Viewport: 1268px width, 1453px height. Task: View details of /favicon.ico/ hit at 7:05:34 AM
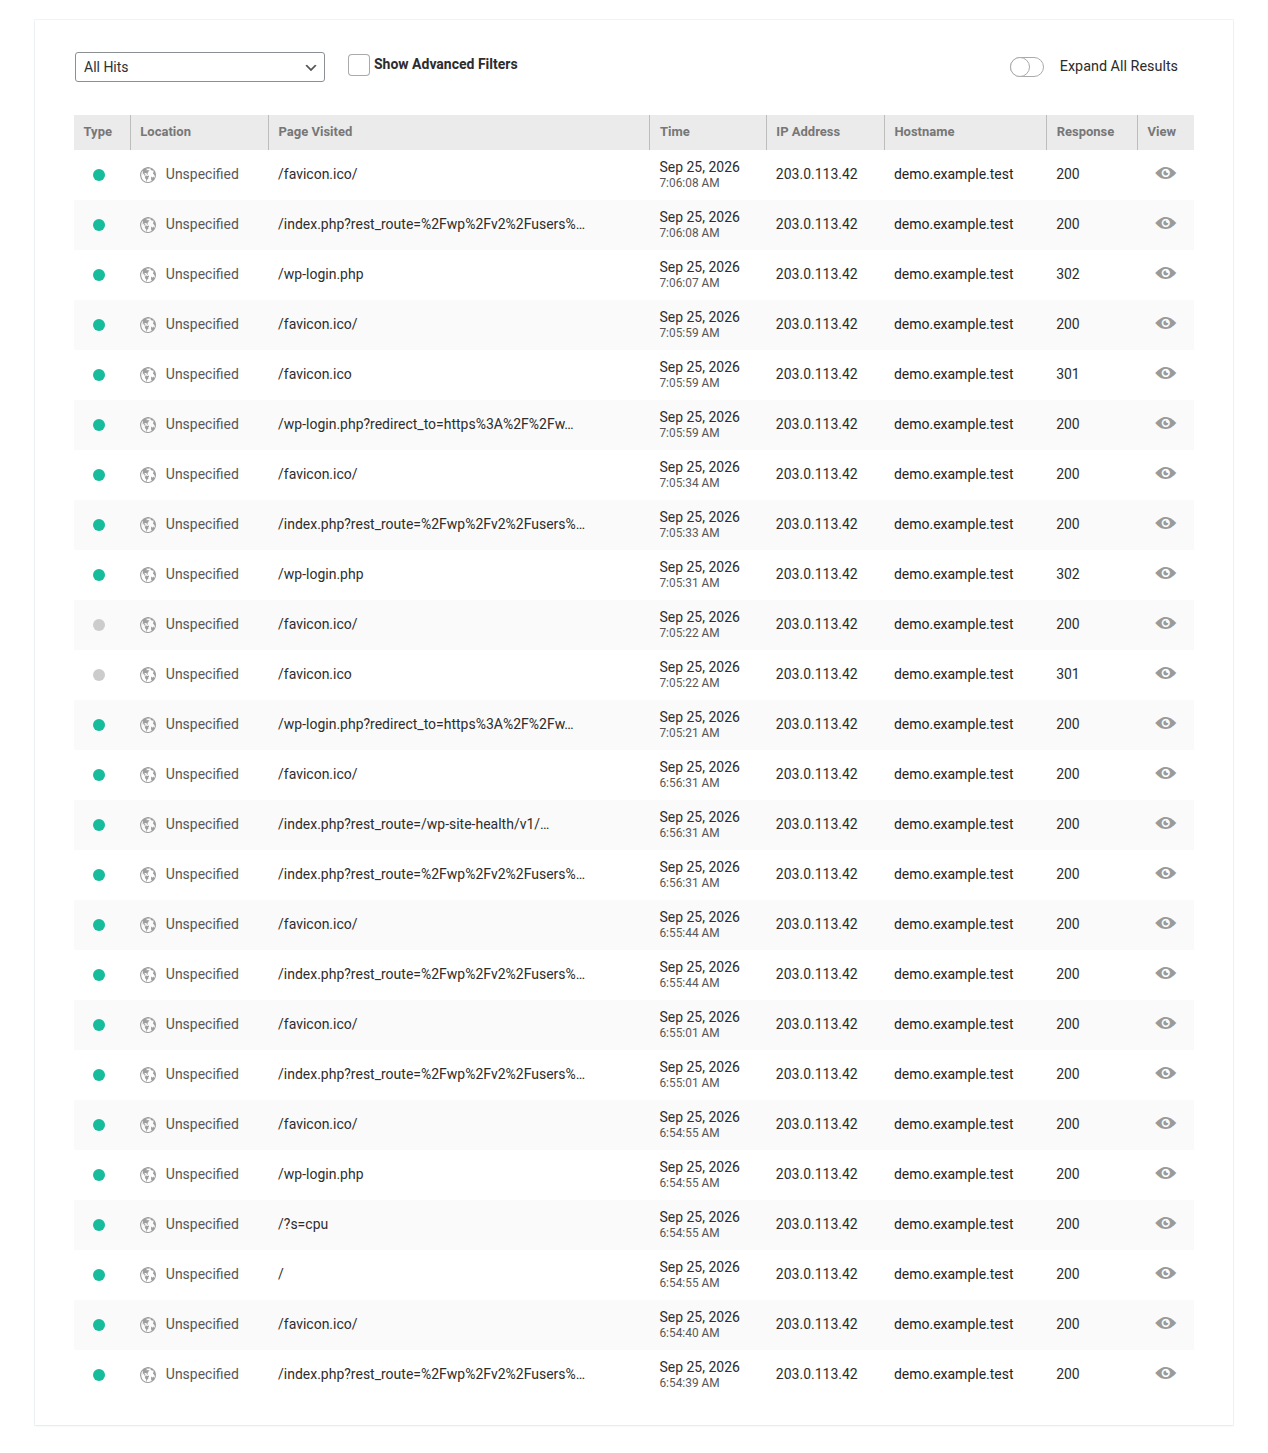1165,473
